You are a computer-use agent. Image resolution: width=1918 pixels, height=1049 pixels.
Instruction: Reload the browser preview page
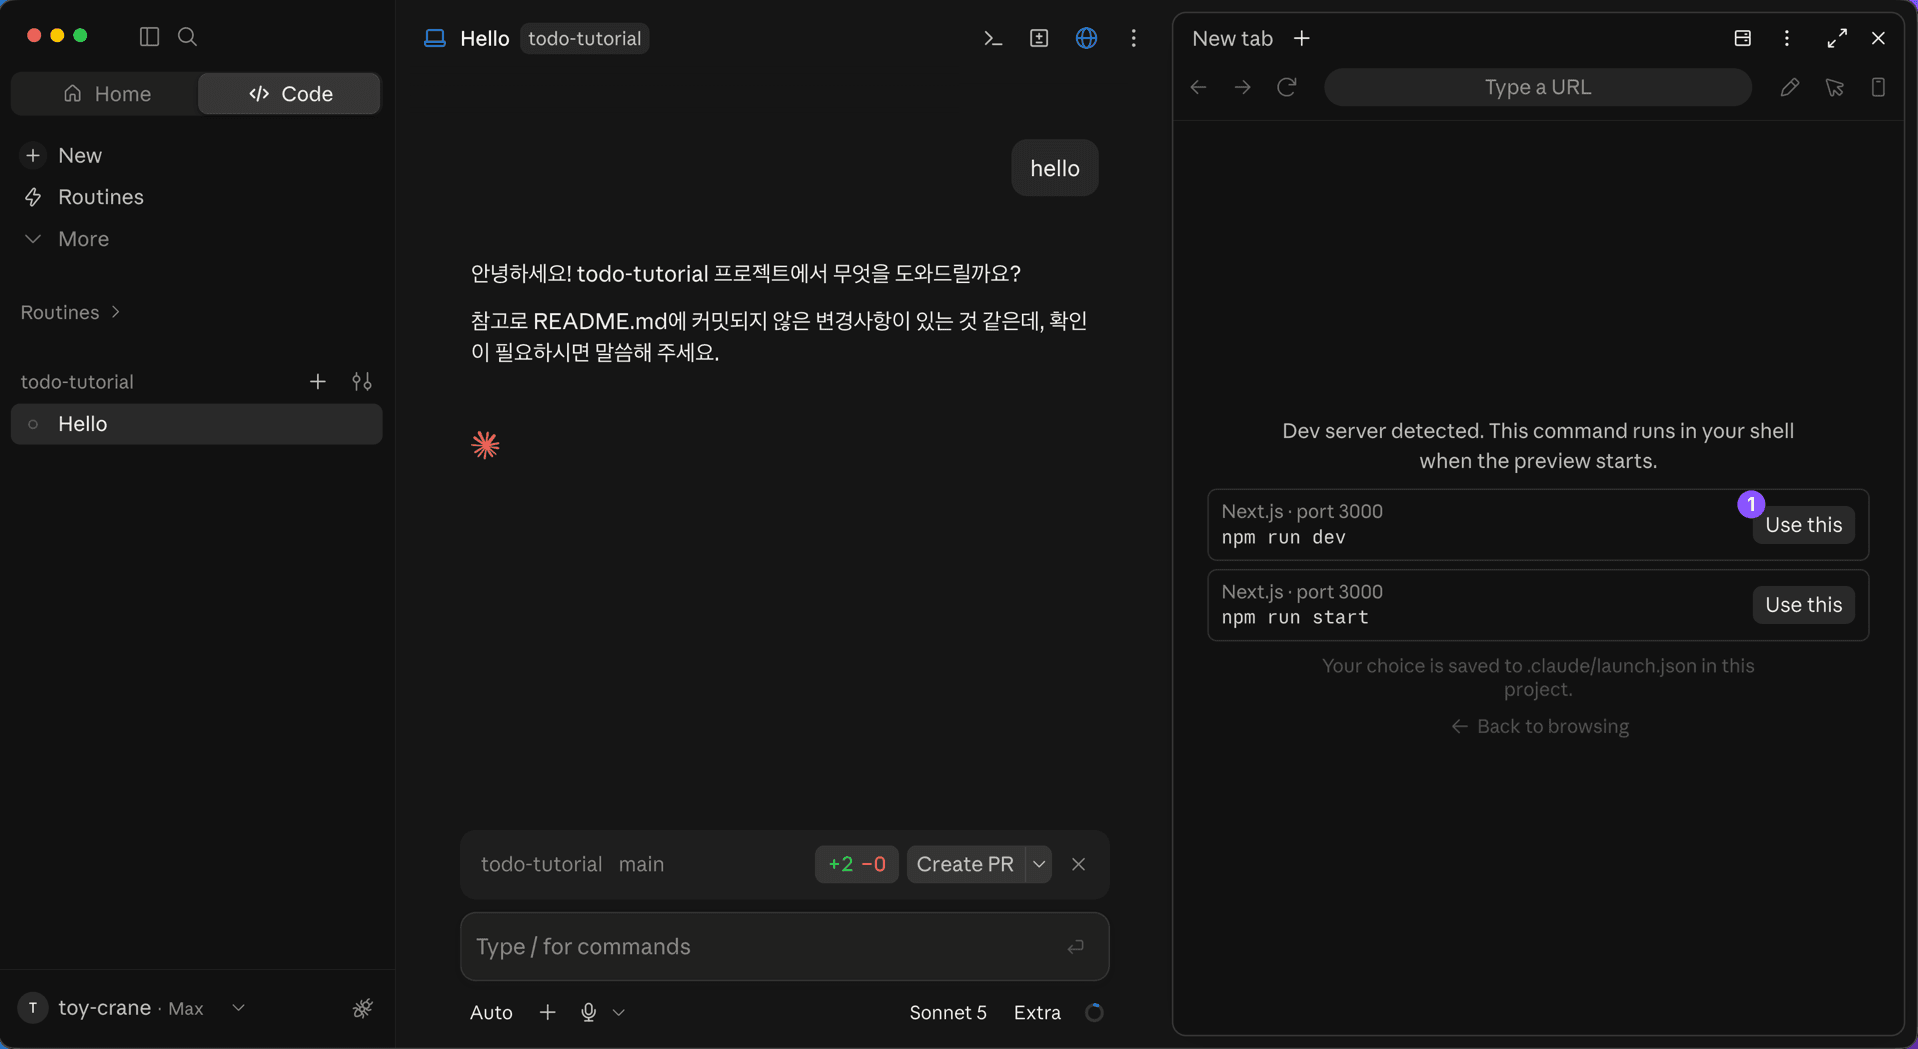(x=1287, y=87)
